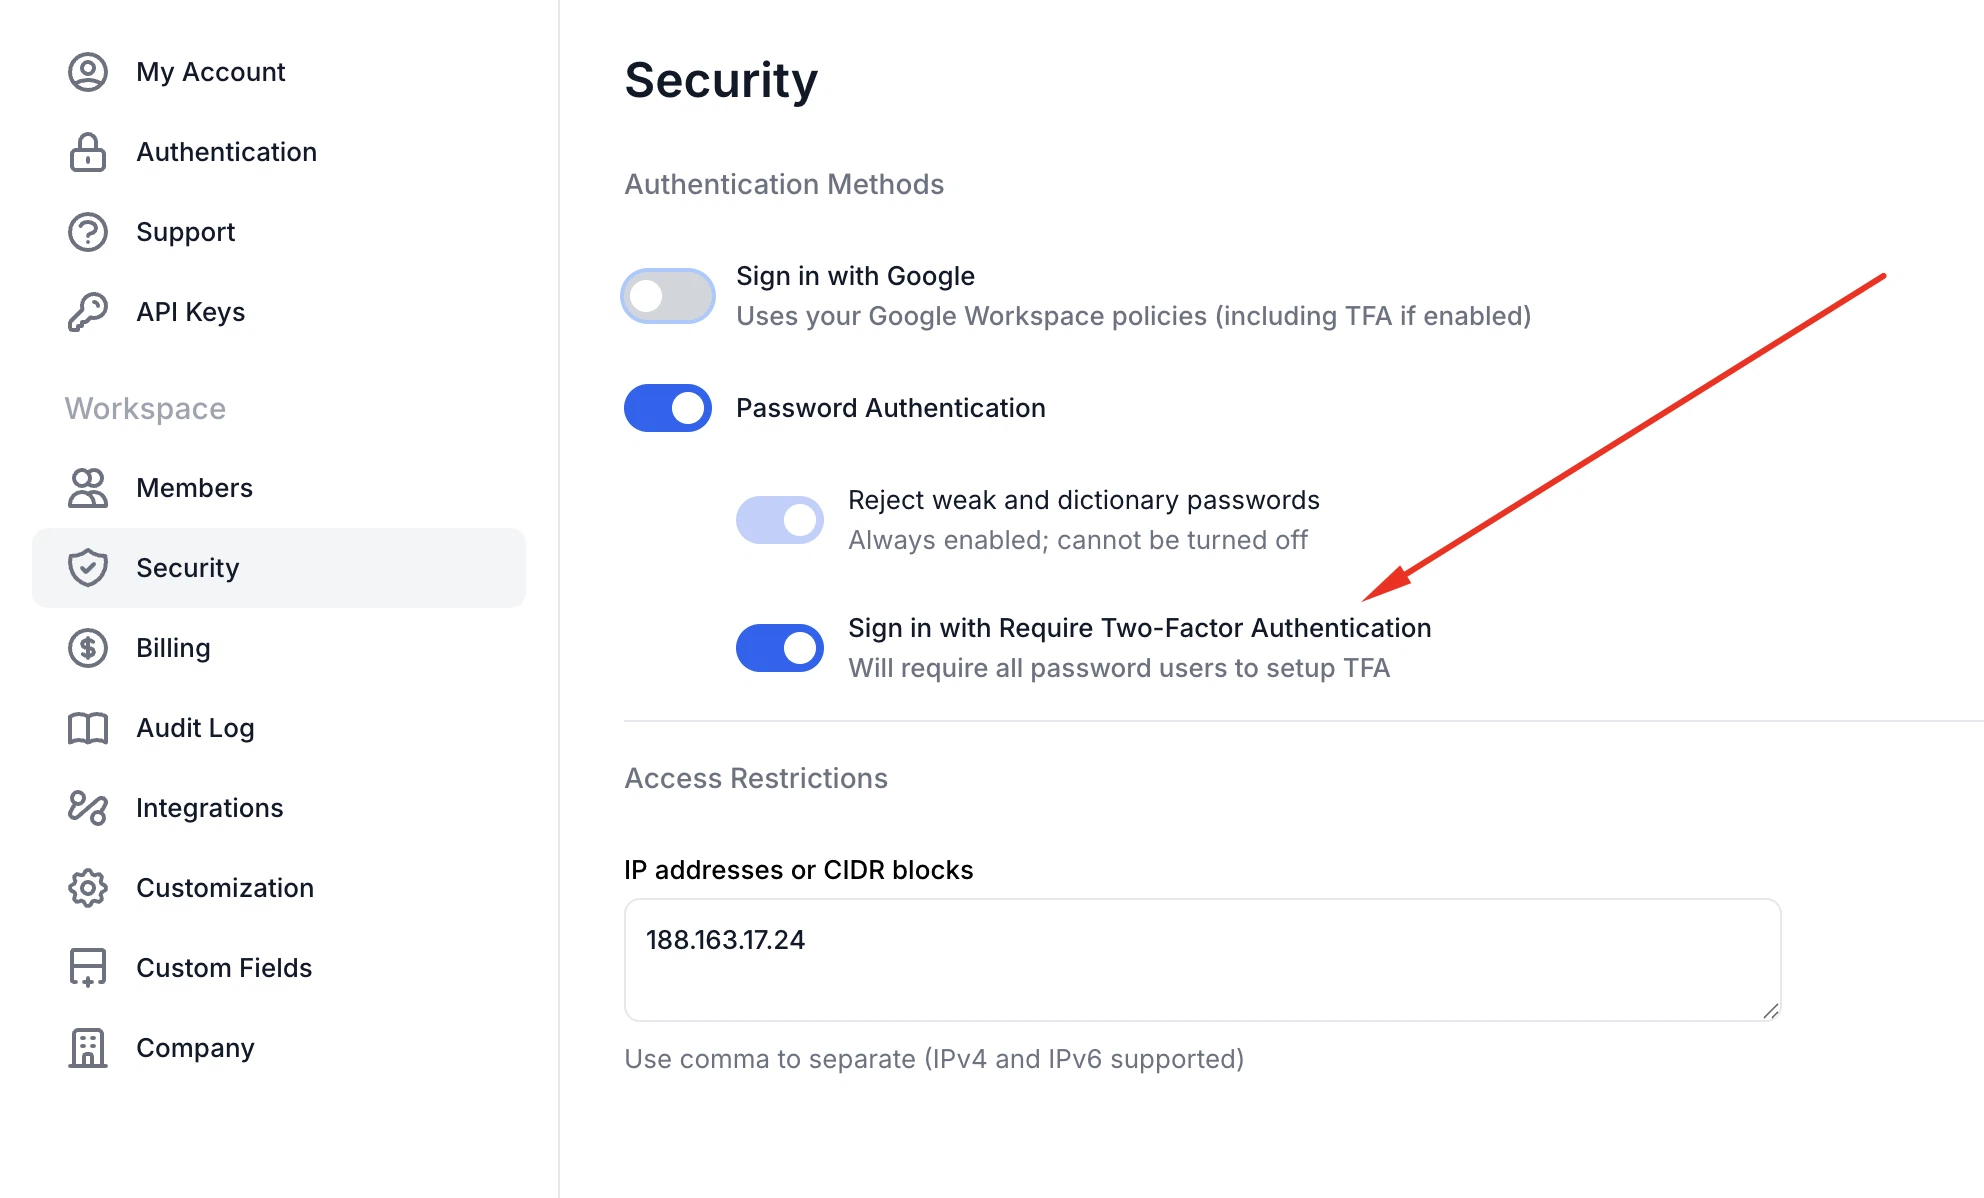
Task: Click the Members people icon
Action: click(87, 488)
